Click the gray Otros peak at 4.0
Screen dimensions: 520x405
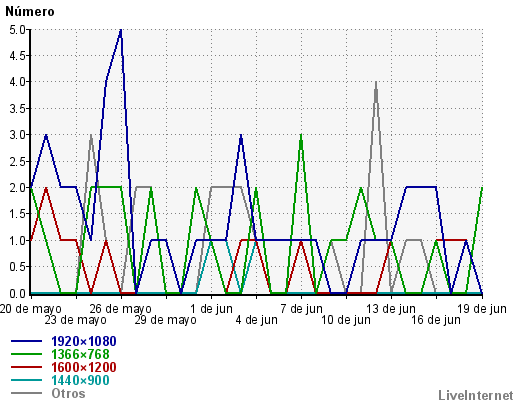pos(376,82)
